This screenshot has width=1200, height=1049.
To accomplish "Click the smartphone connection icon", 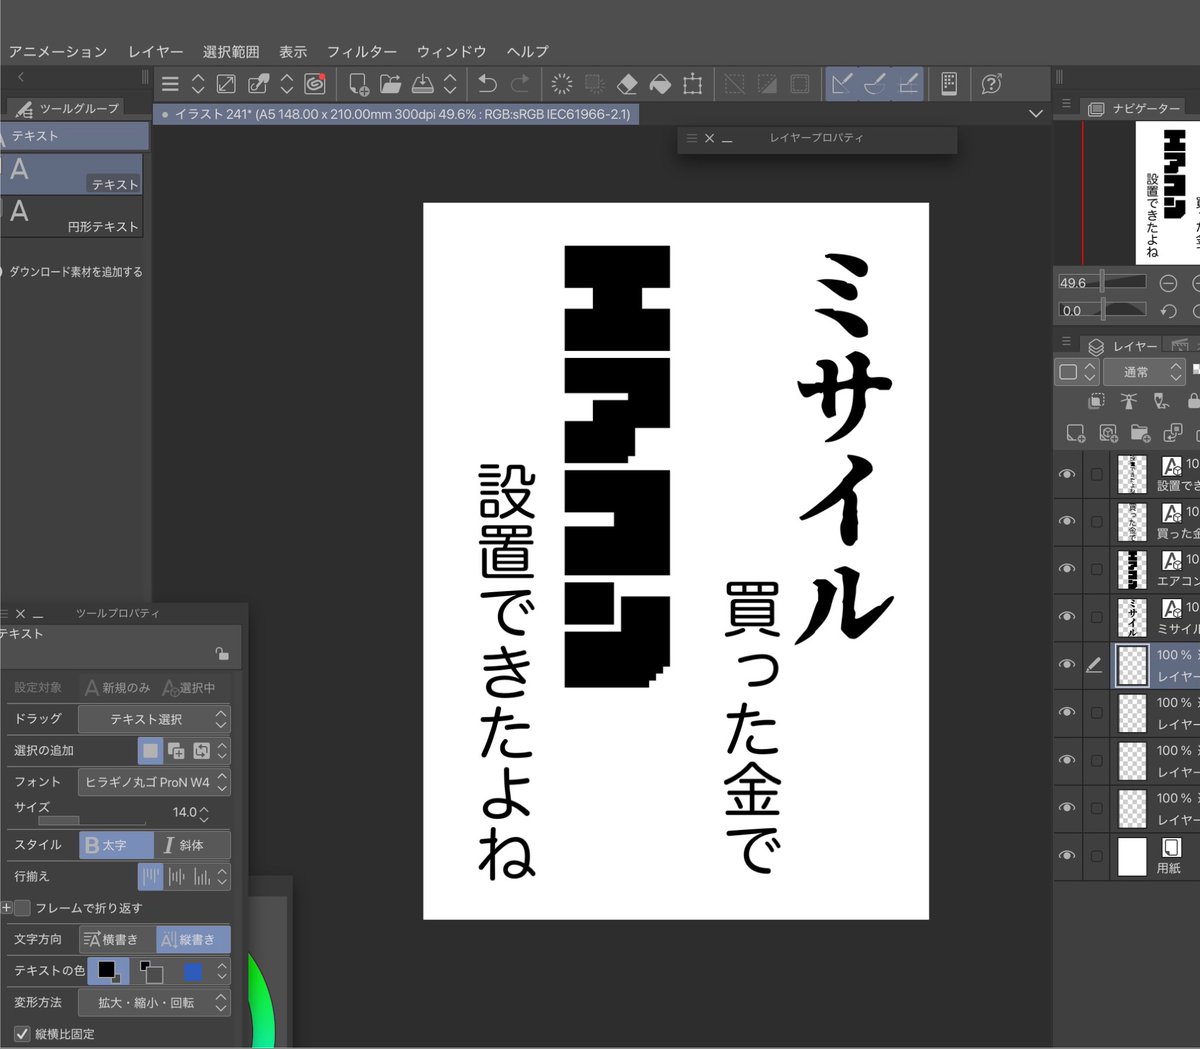I will pyautogui.click(x=949, y=84).
